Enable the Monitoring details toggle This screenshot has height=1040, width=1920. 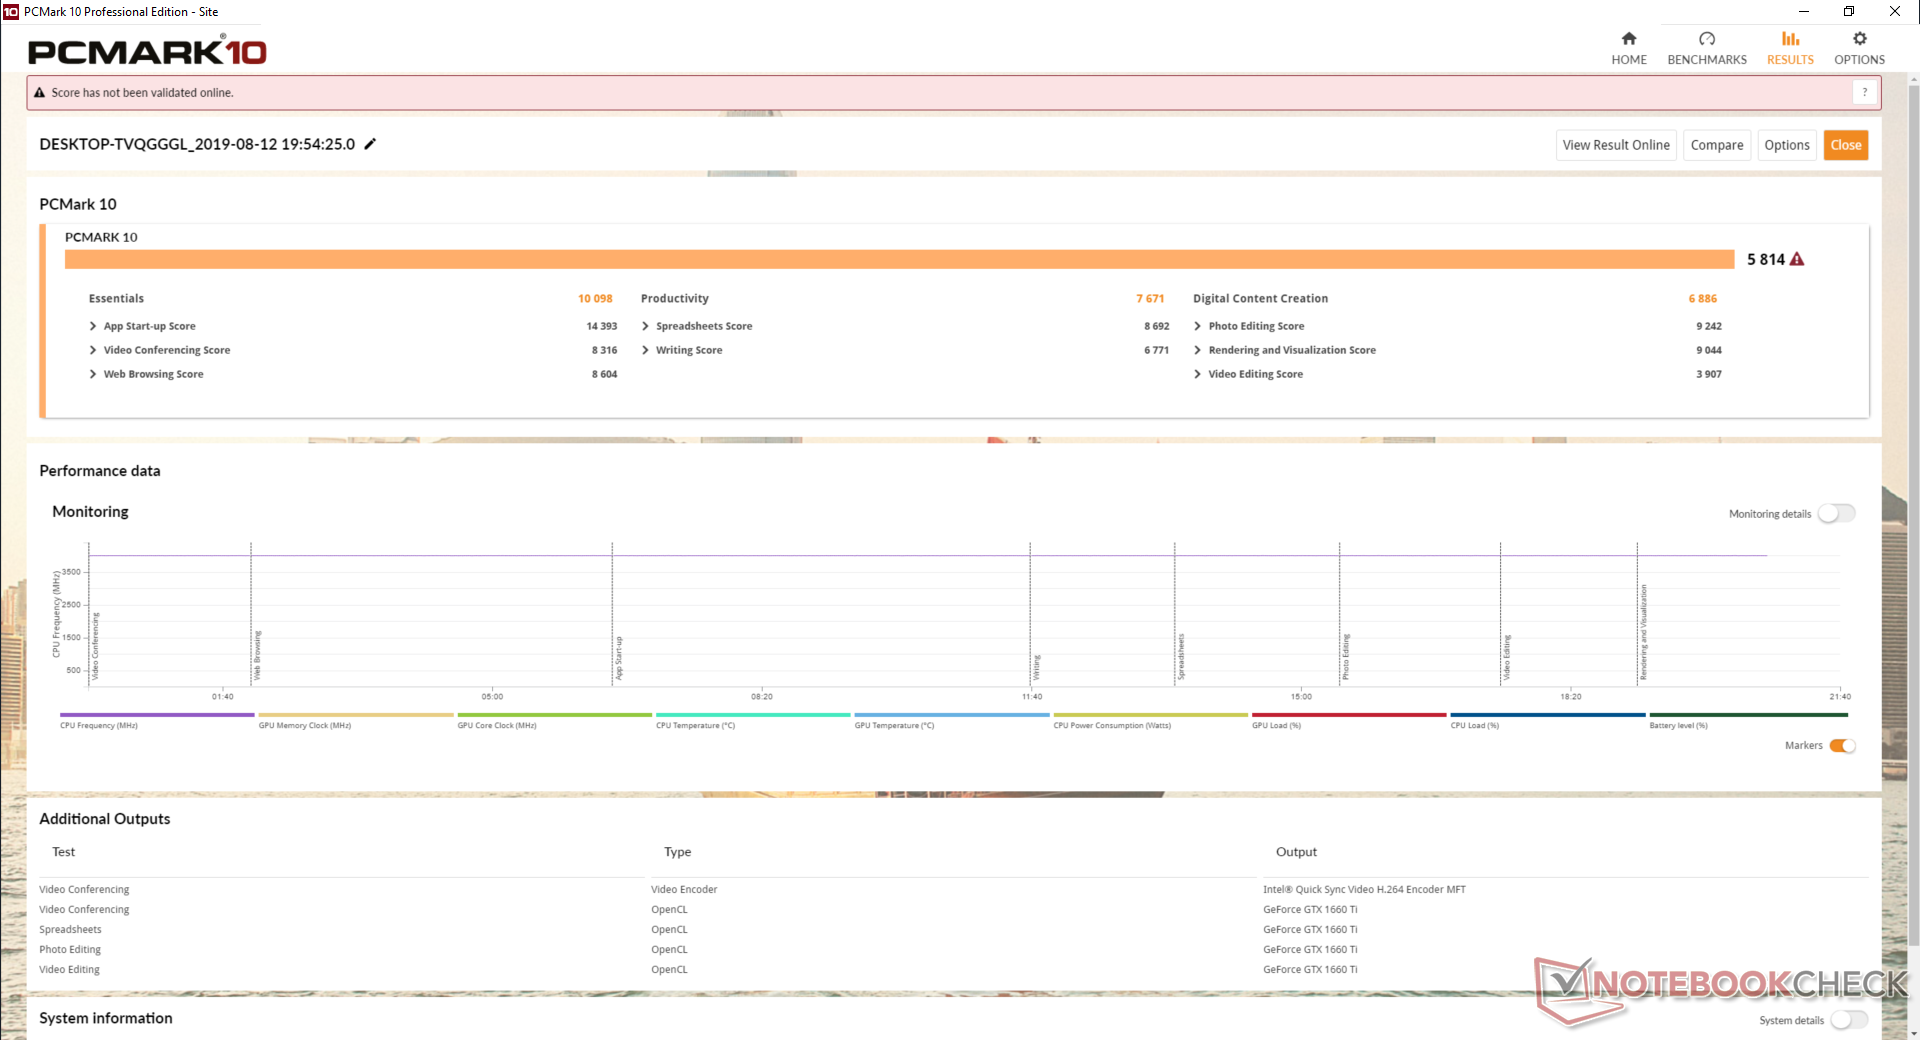click(x=1836, y=513)
